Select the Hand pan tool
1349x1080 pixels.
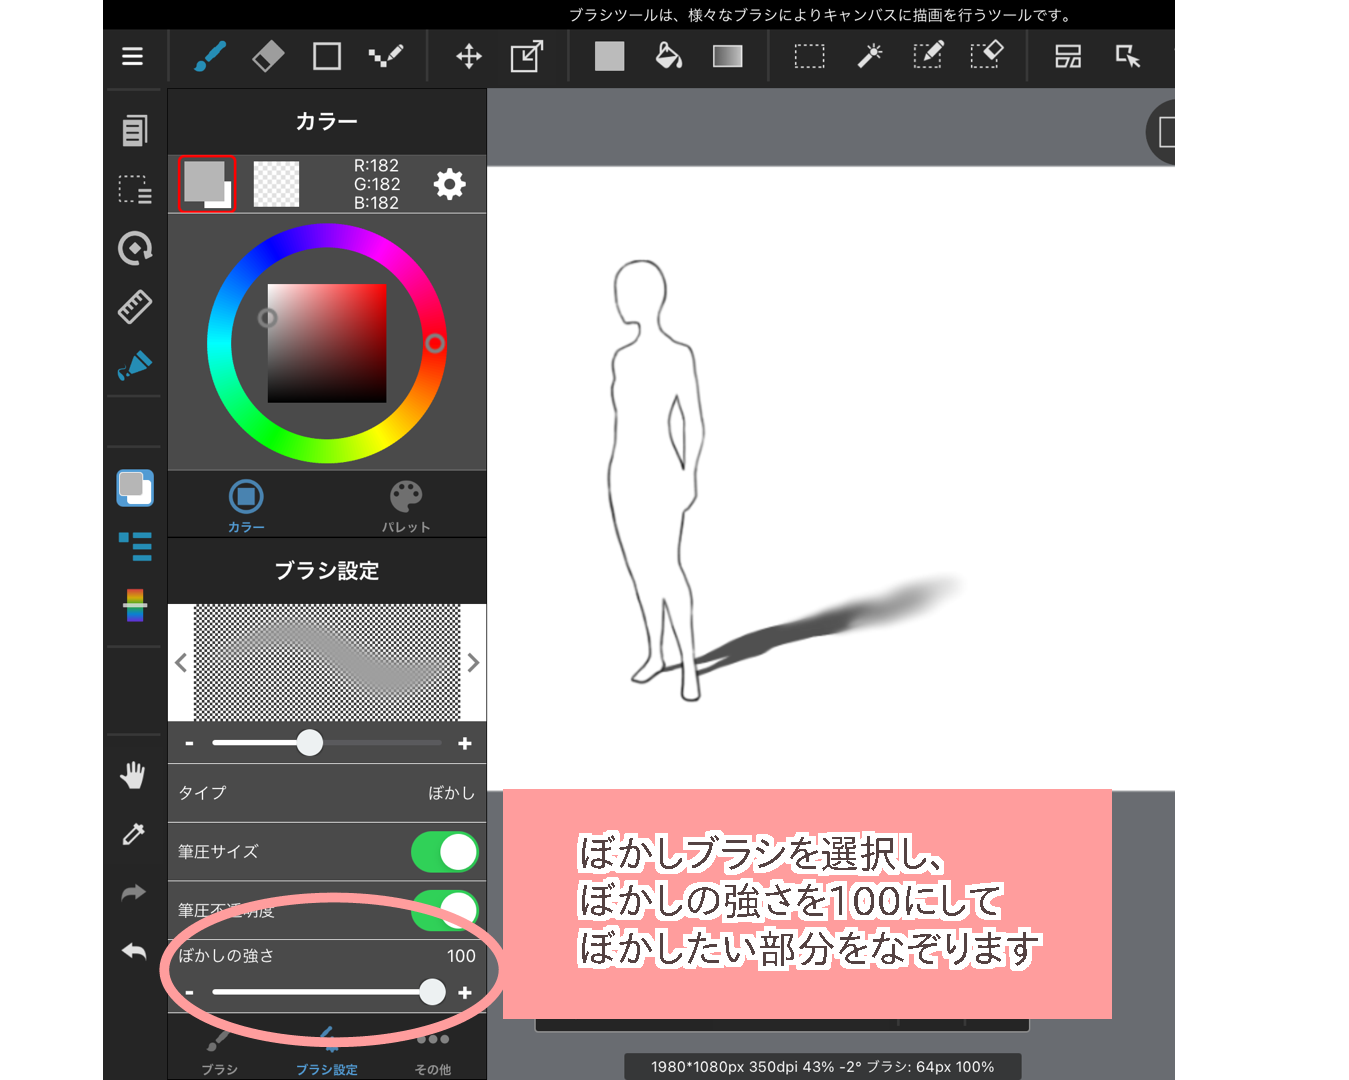tap(133, 775)
